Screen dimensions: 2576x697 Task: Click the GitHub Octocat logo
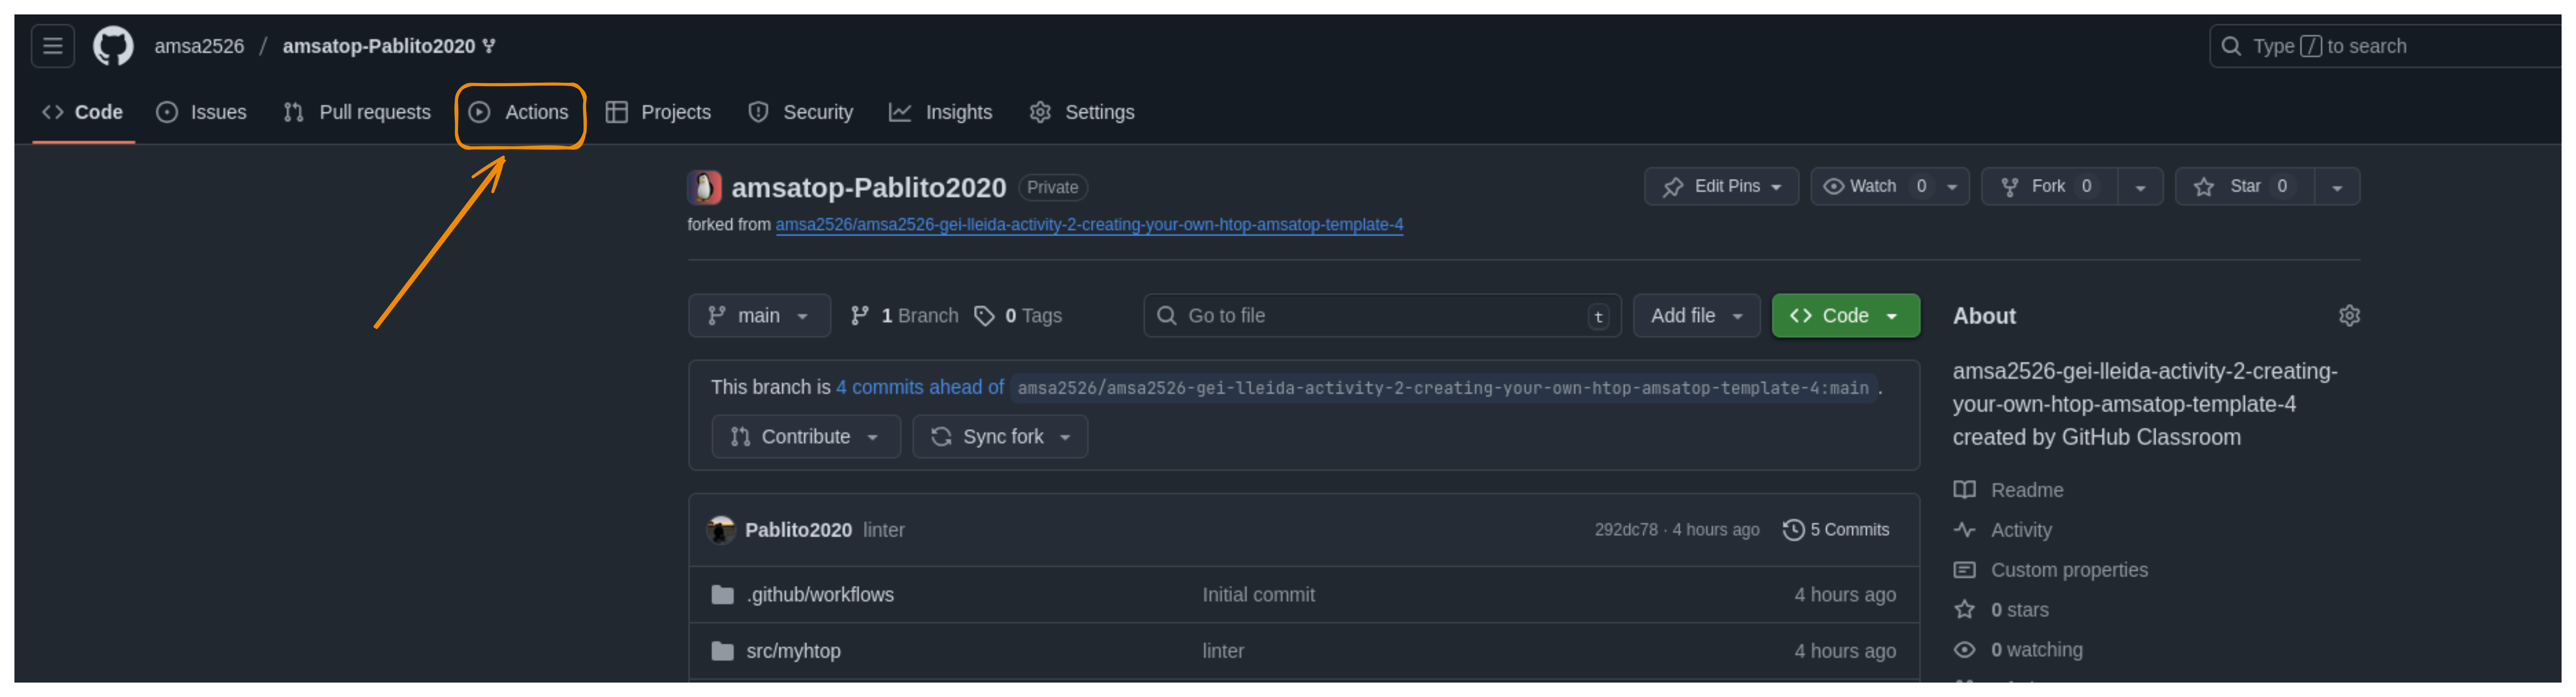113,46
